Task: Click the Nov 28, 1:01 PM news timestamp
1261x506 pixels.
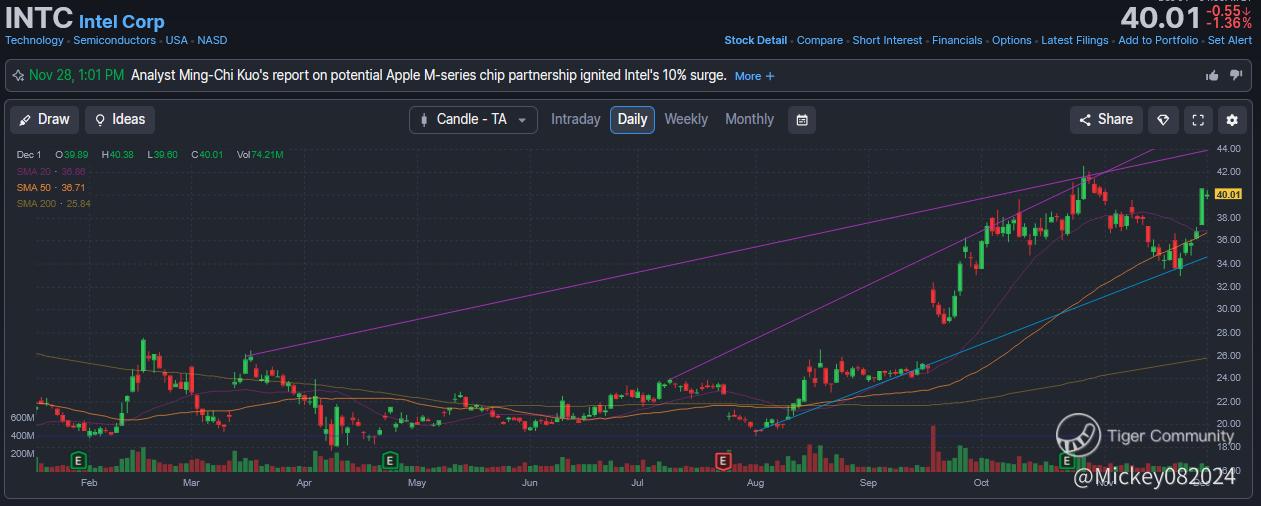Action: pos(77,75)
